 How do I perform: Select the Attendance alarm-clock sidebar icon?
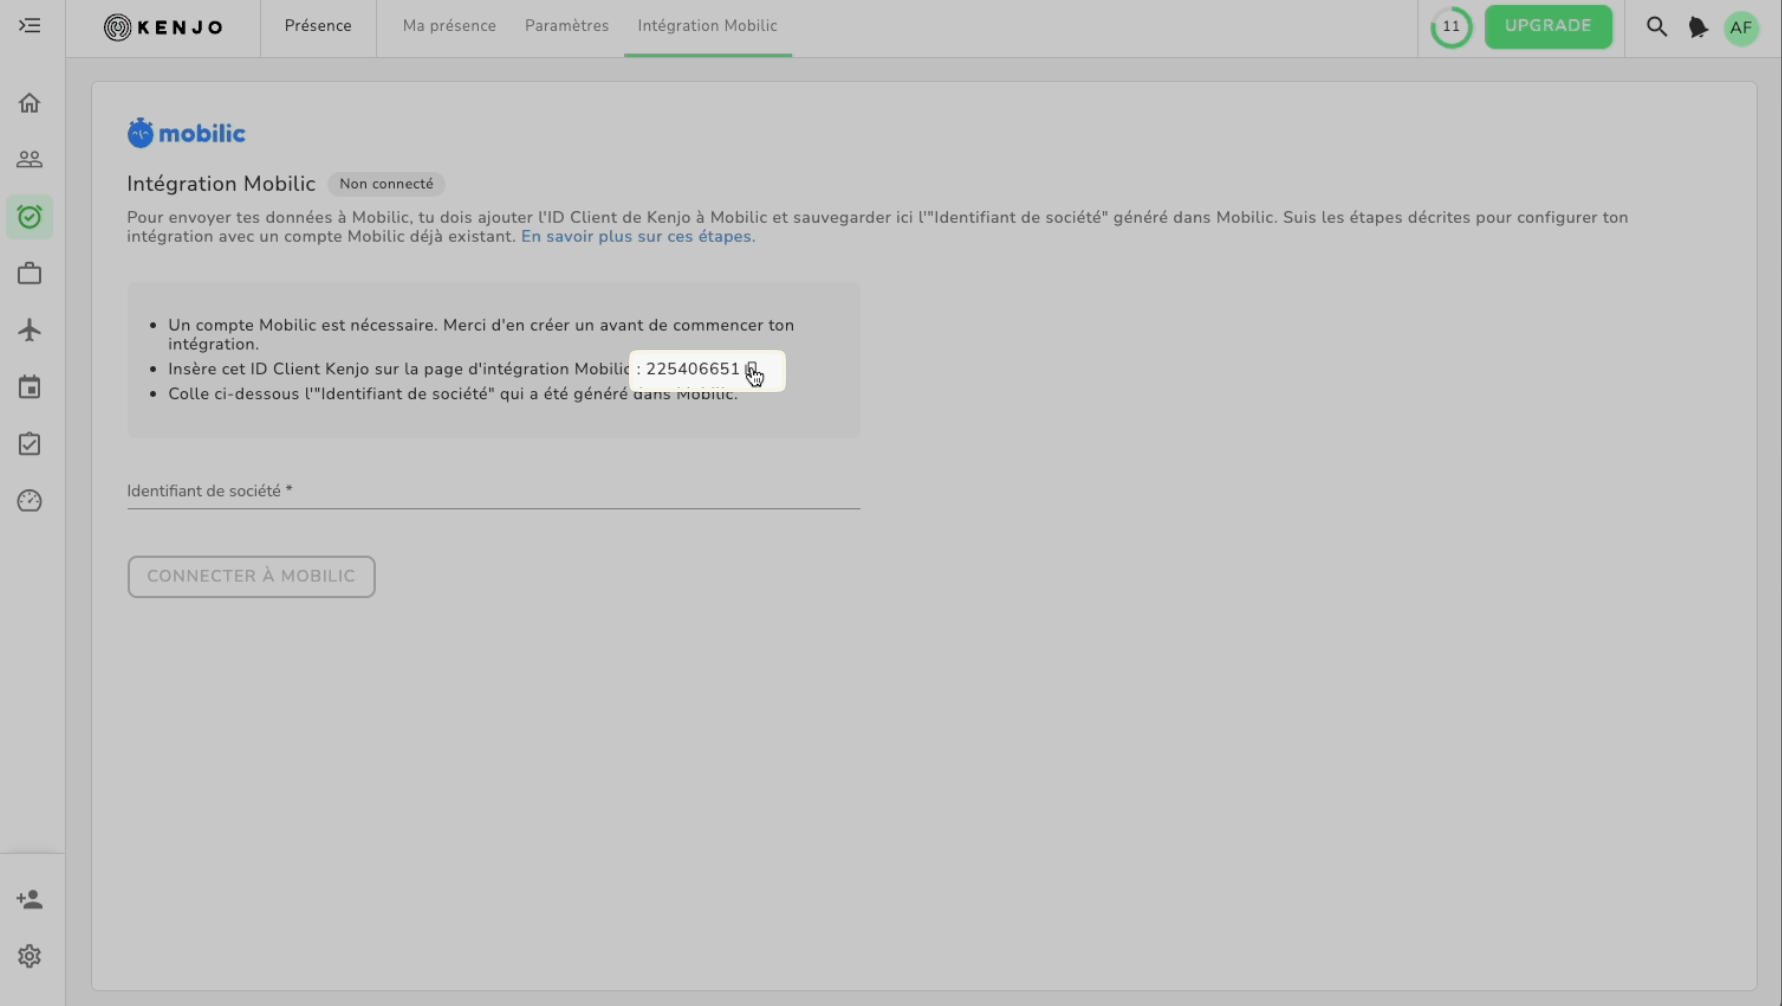tap(30, 217)
